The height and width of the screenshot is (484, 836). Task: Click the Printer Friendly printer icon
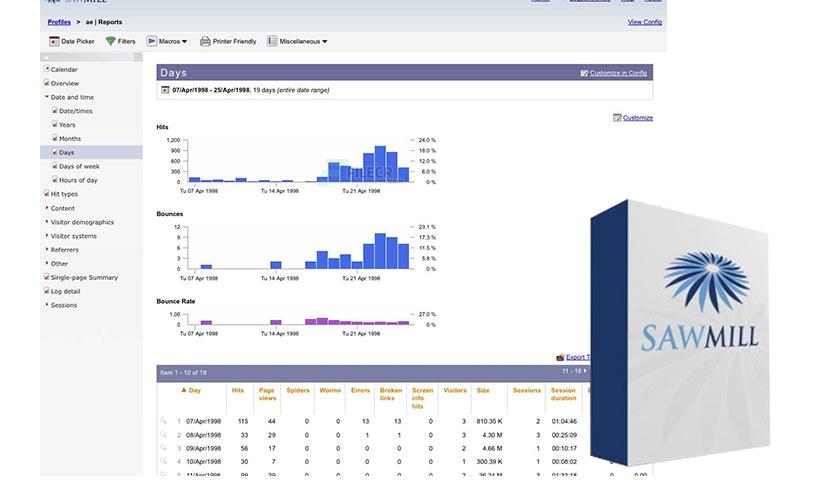[x=205, y=41]
